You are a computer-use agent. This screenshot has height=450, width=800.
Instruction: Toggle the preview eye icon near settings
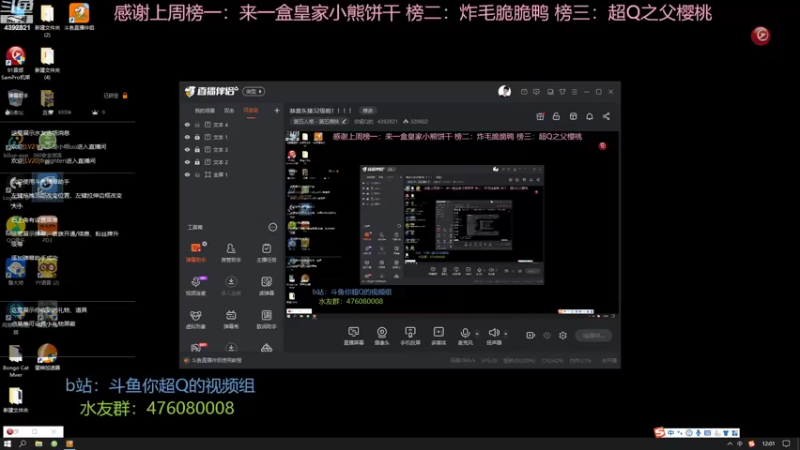547,335
